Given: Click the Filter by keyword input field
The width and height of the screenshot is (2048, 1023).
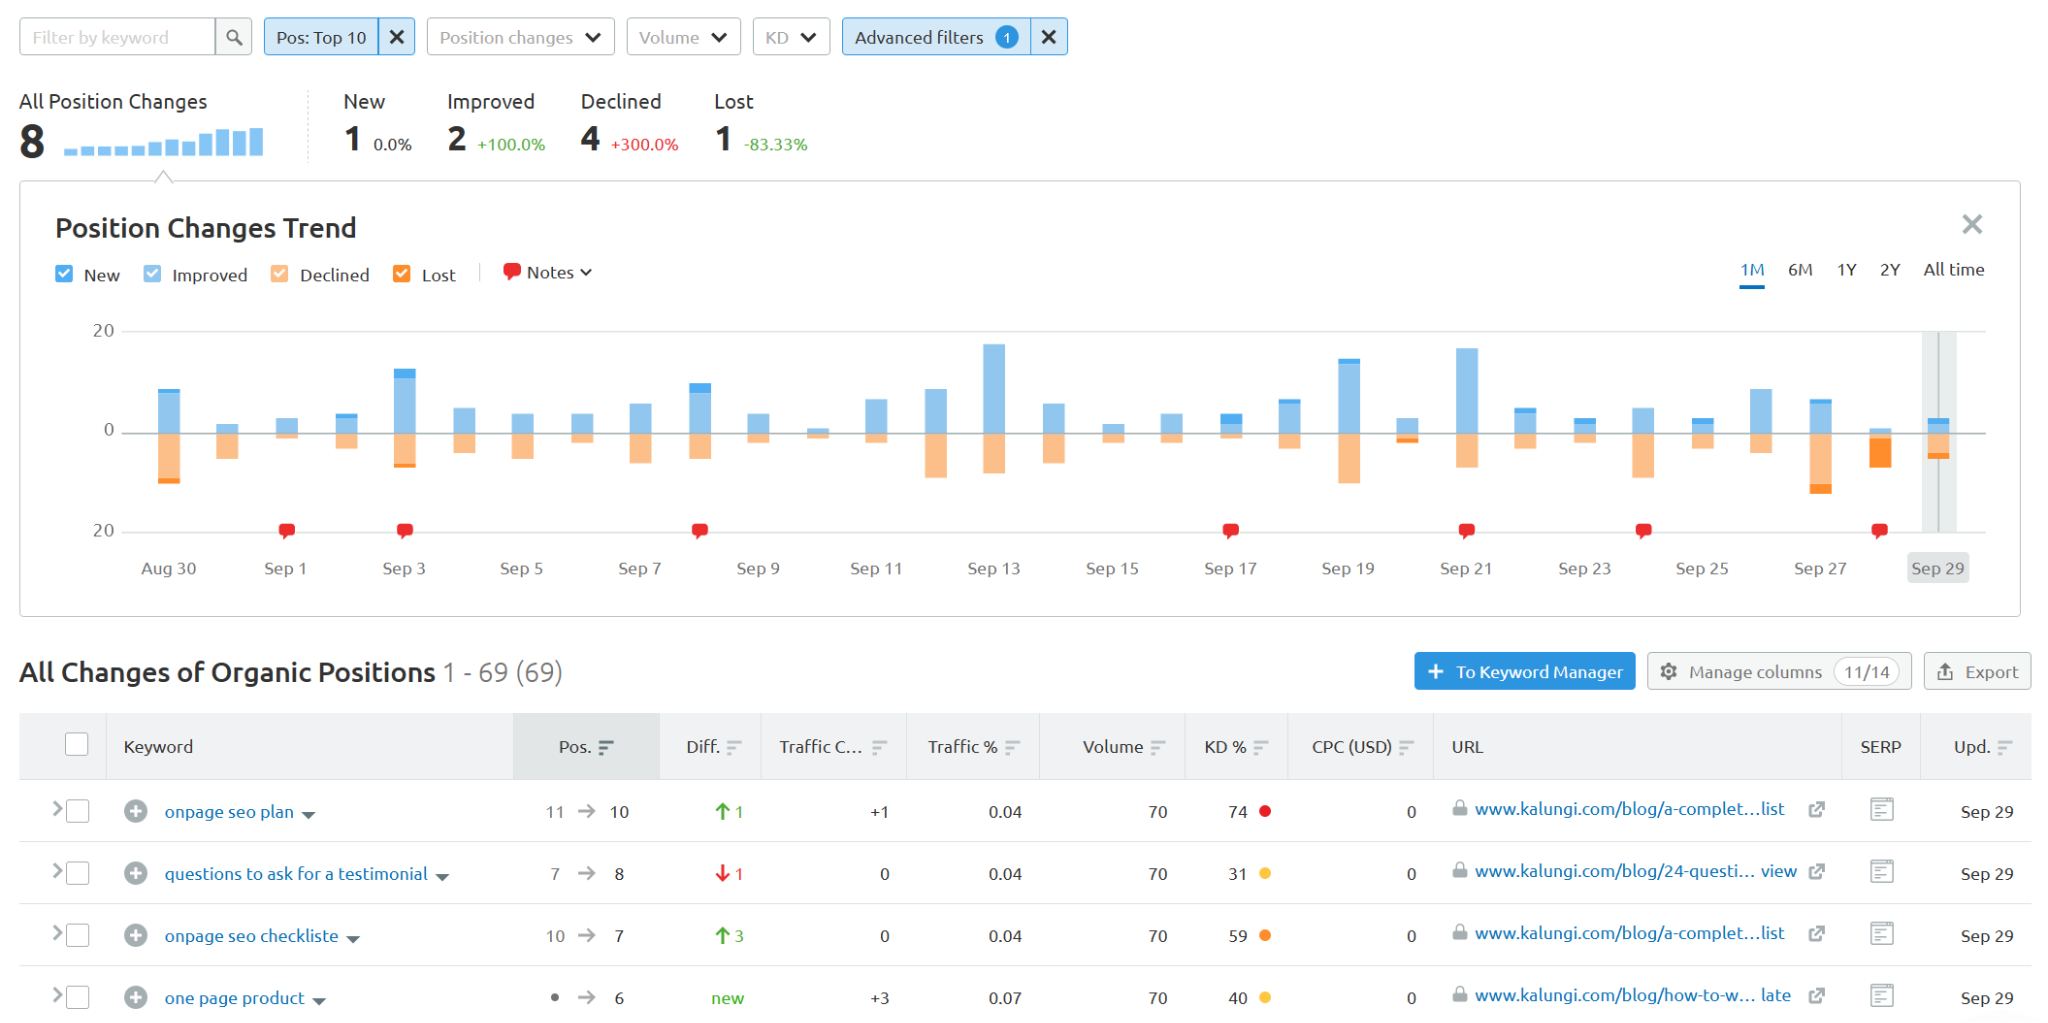Looking at the screenshot, I should coord(117,37).
